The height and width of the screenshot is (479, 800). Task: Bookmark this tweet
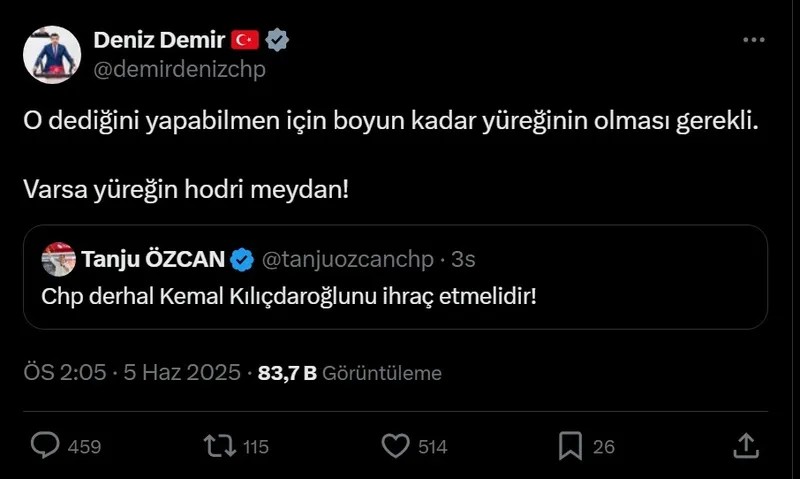570,445
